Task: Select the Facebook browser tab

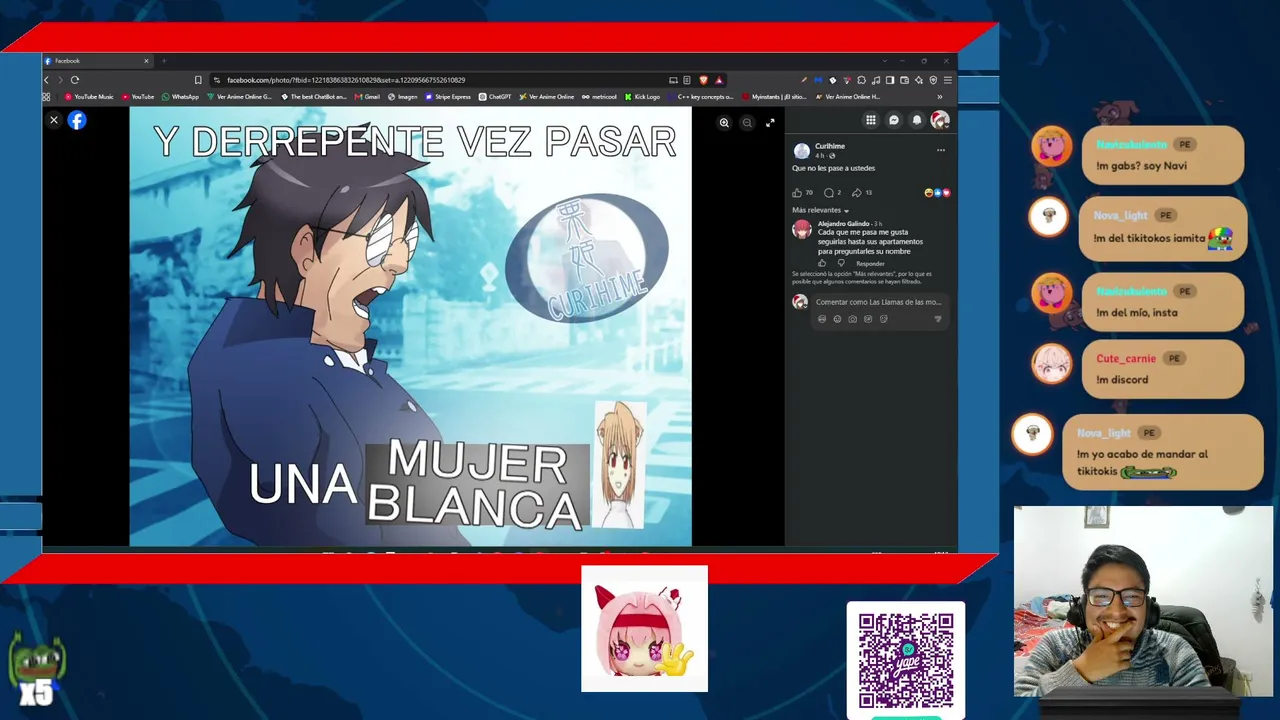Action: [x=97, y=61]
